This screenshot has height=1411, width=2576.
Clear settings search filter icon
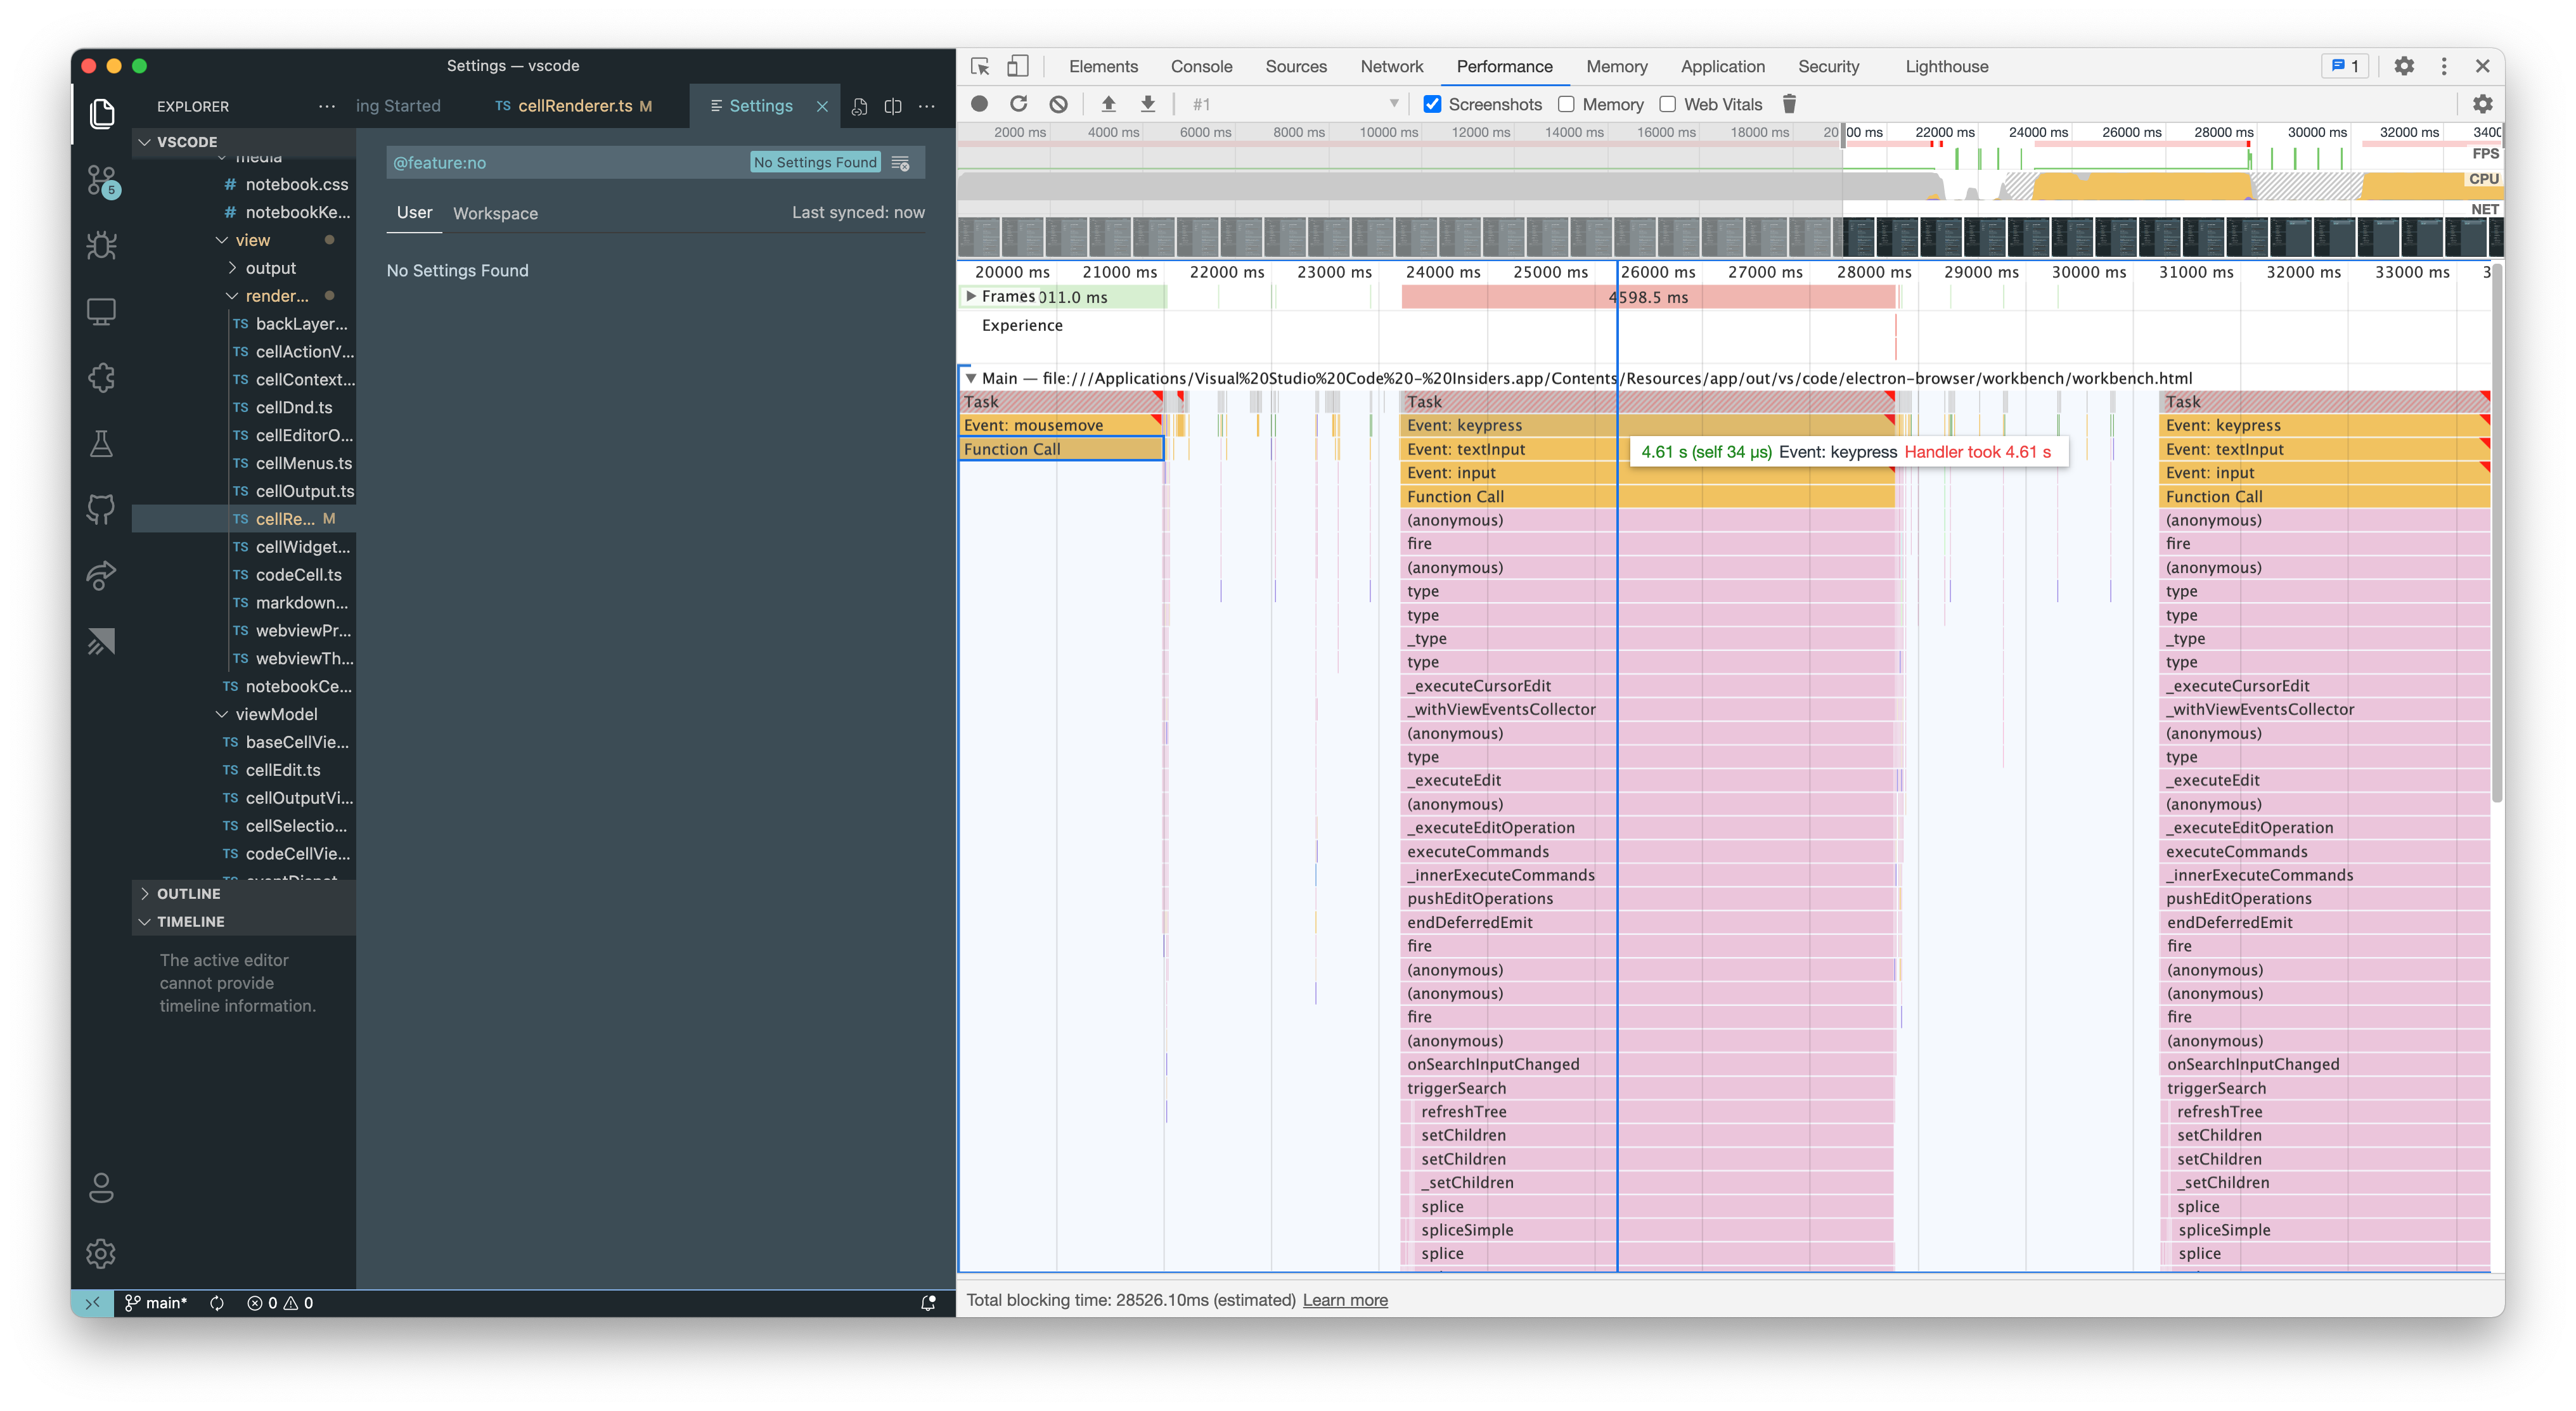(x=901, y=162)
